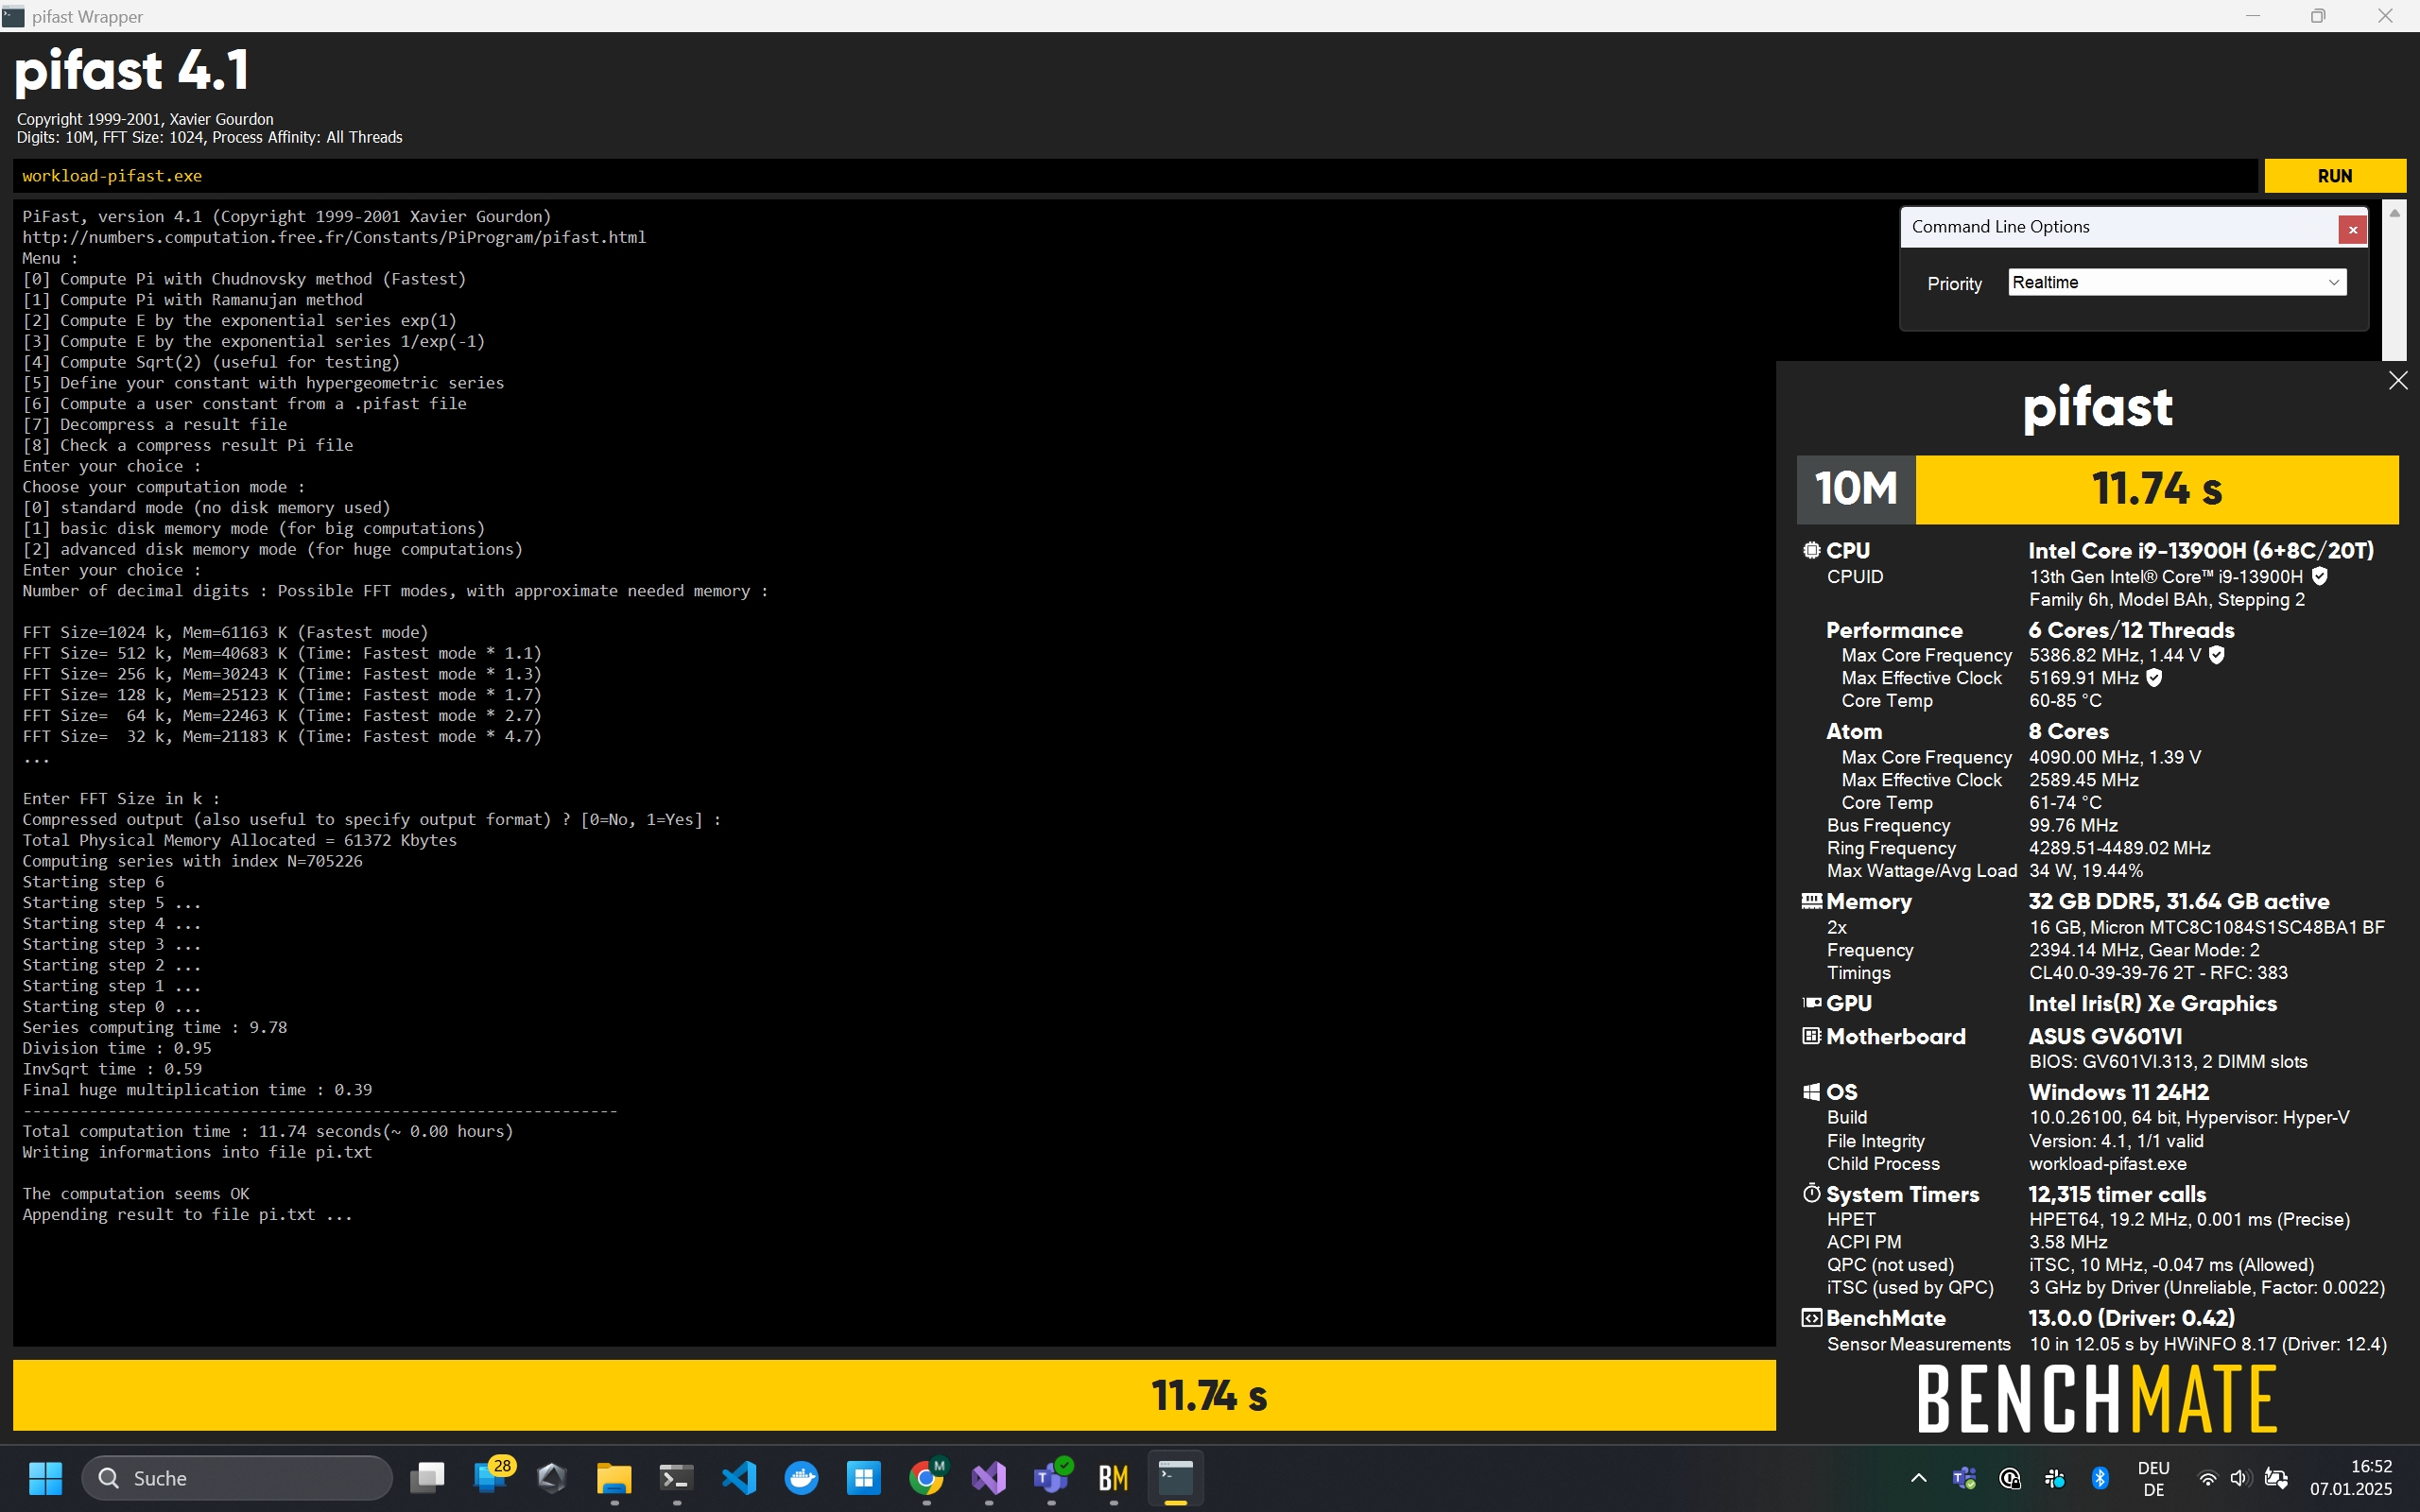
Task: Click the 'FFT Size=1024 k' Fastest mode line
Action: click(225, 632)
